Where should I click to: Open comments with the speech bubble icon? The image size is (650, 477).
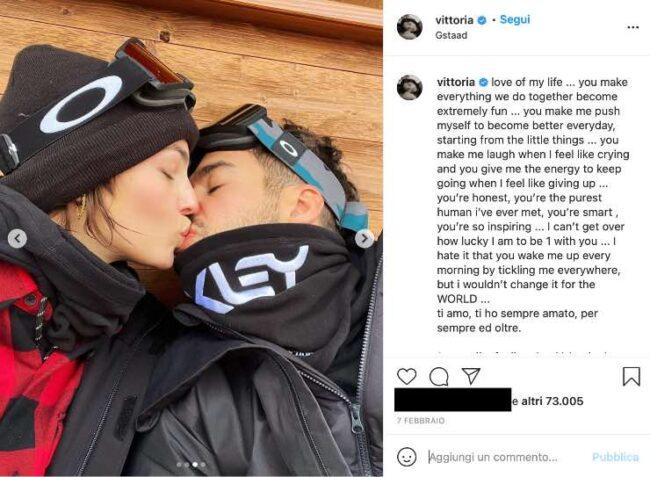tap(439, 377)
